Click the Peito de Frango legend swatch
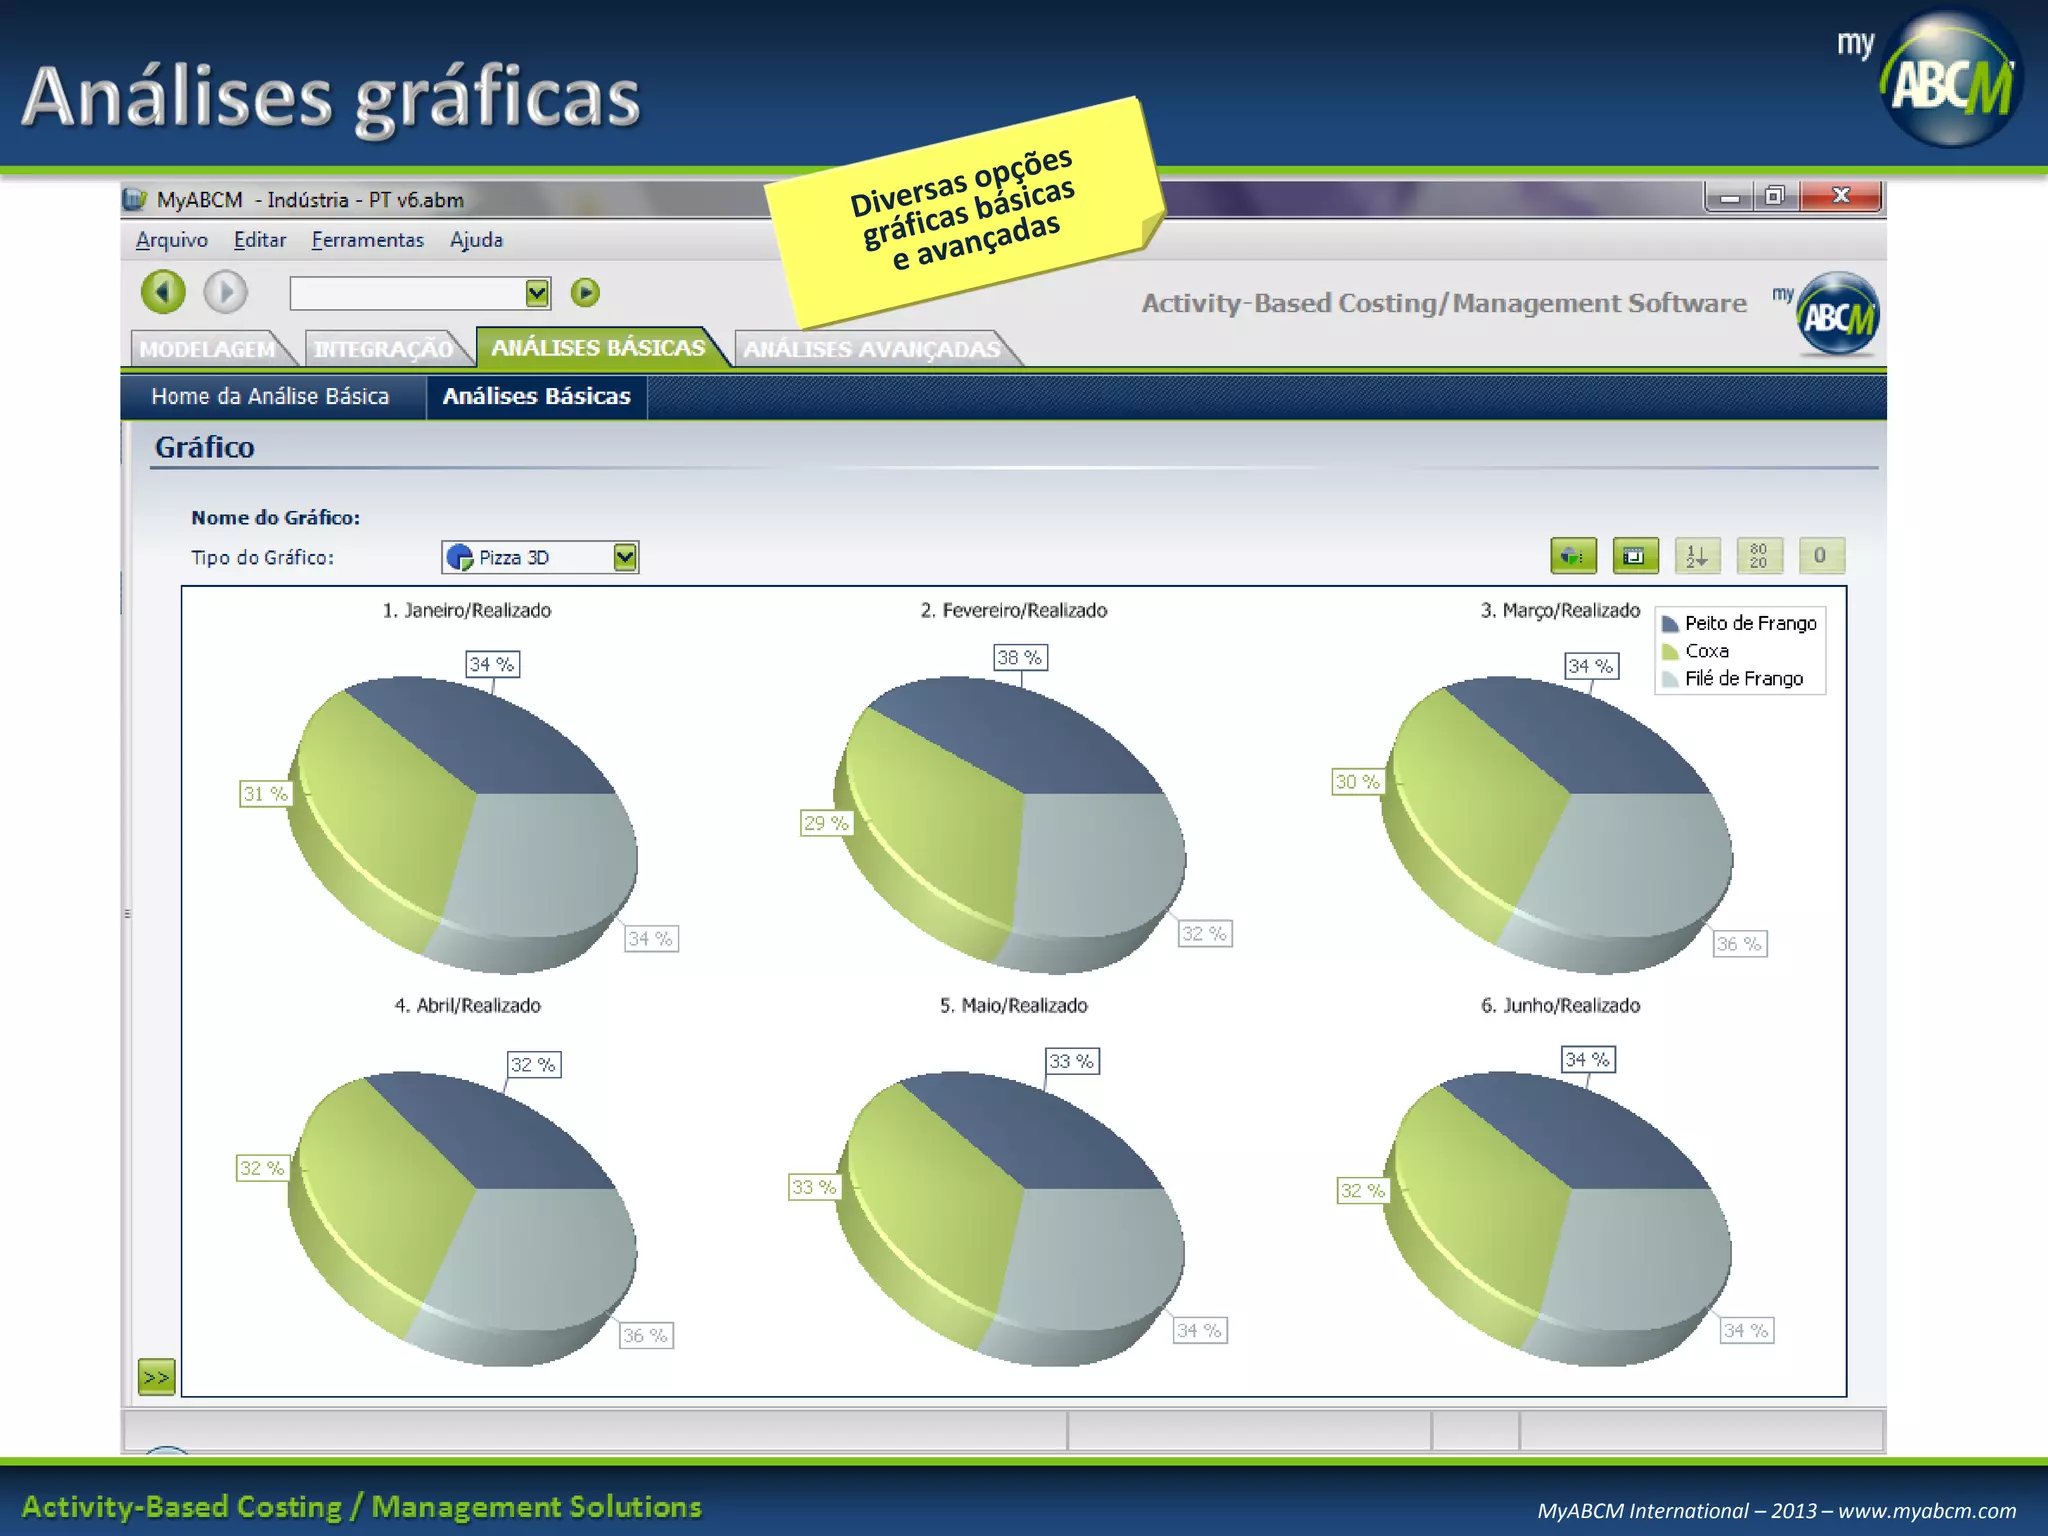Viewport: 2048px width, 1536px height. 1669,624
